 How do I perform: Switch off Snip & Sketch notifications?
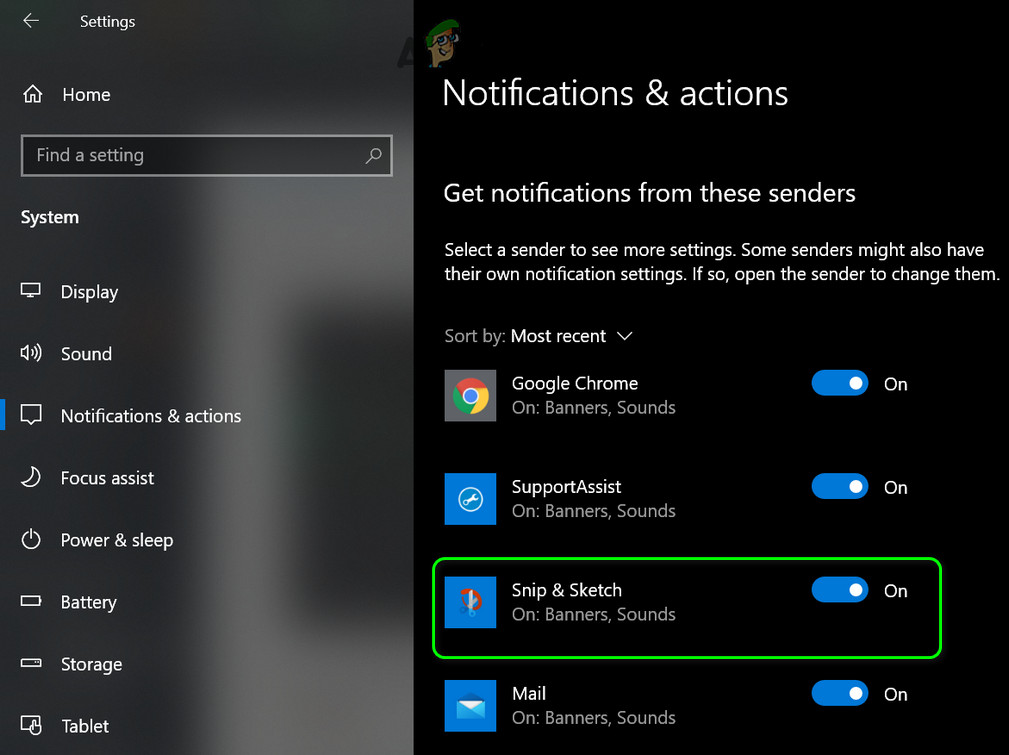(840, 590)
